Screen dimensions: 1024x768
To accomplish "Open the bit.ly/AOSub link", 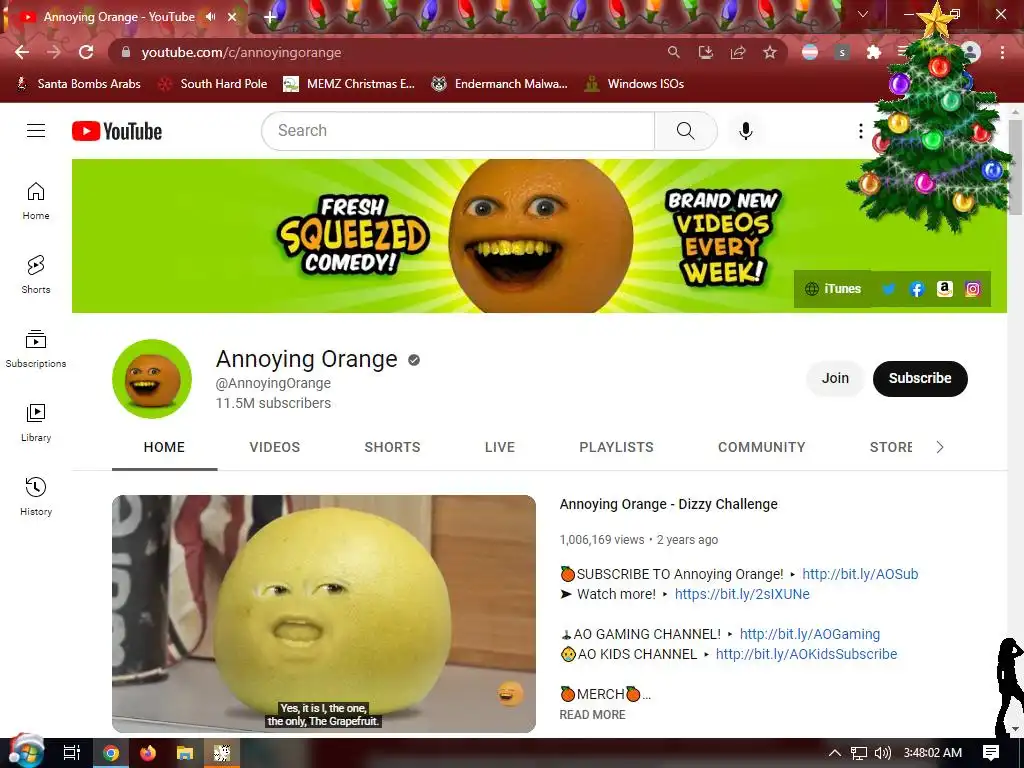I will (860, 574).
